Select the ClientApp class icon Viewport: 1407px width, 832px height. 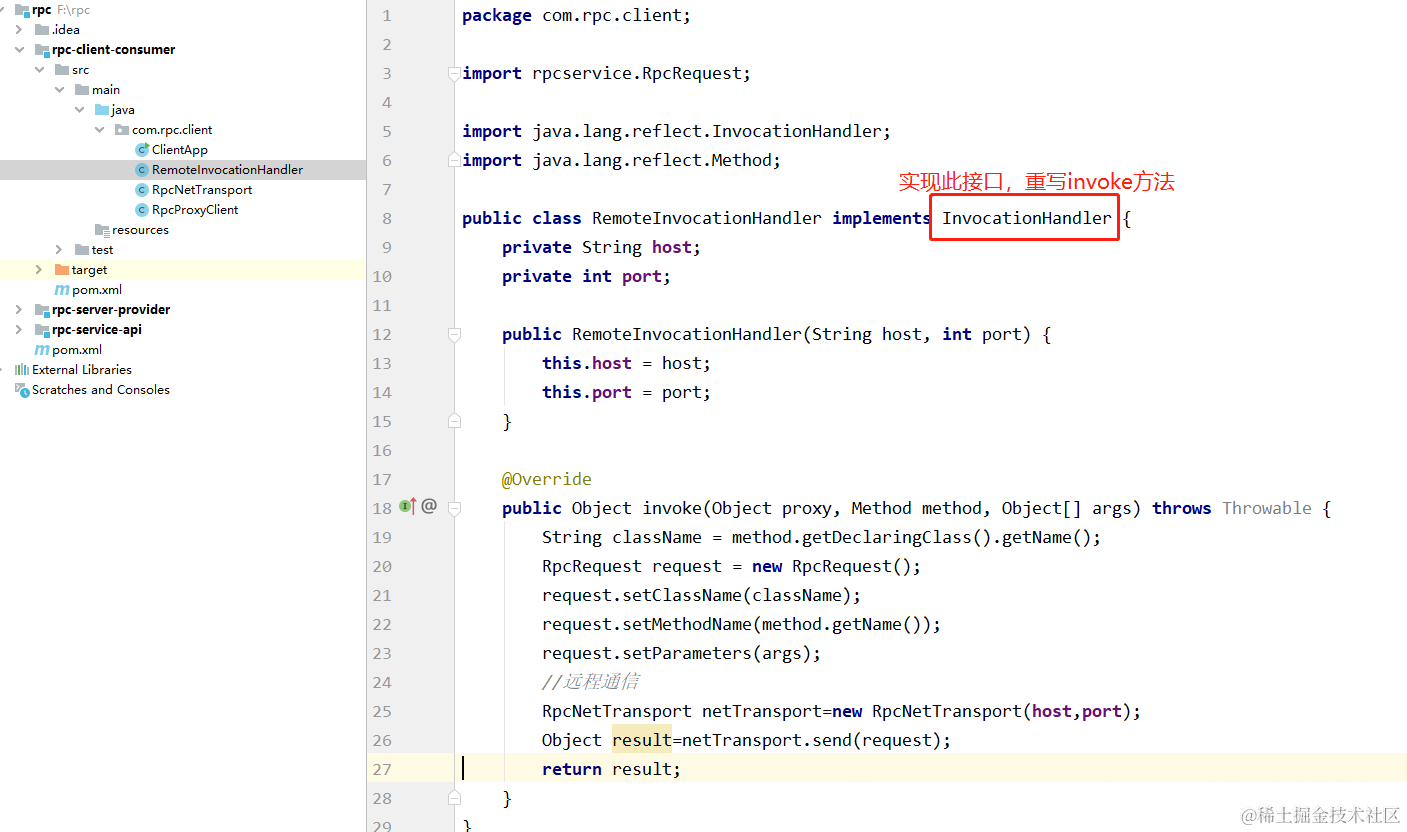point(142,150)
